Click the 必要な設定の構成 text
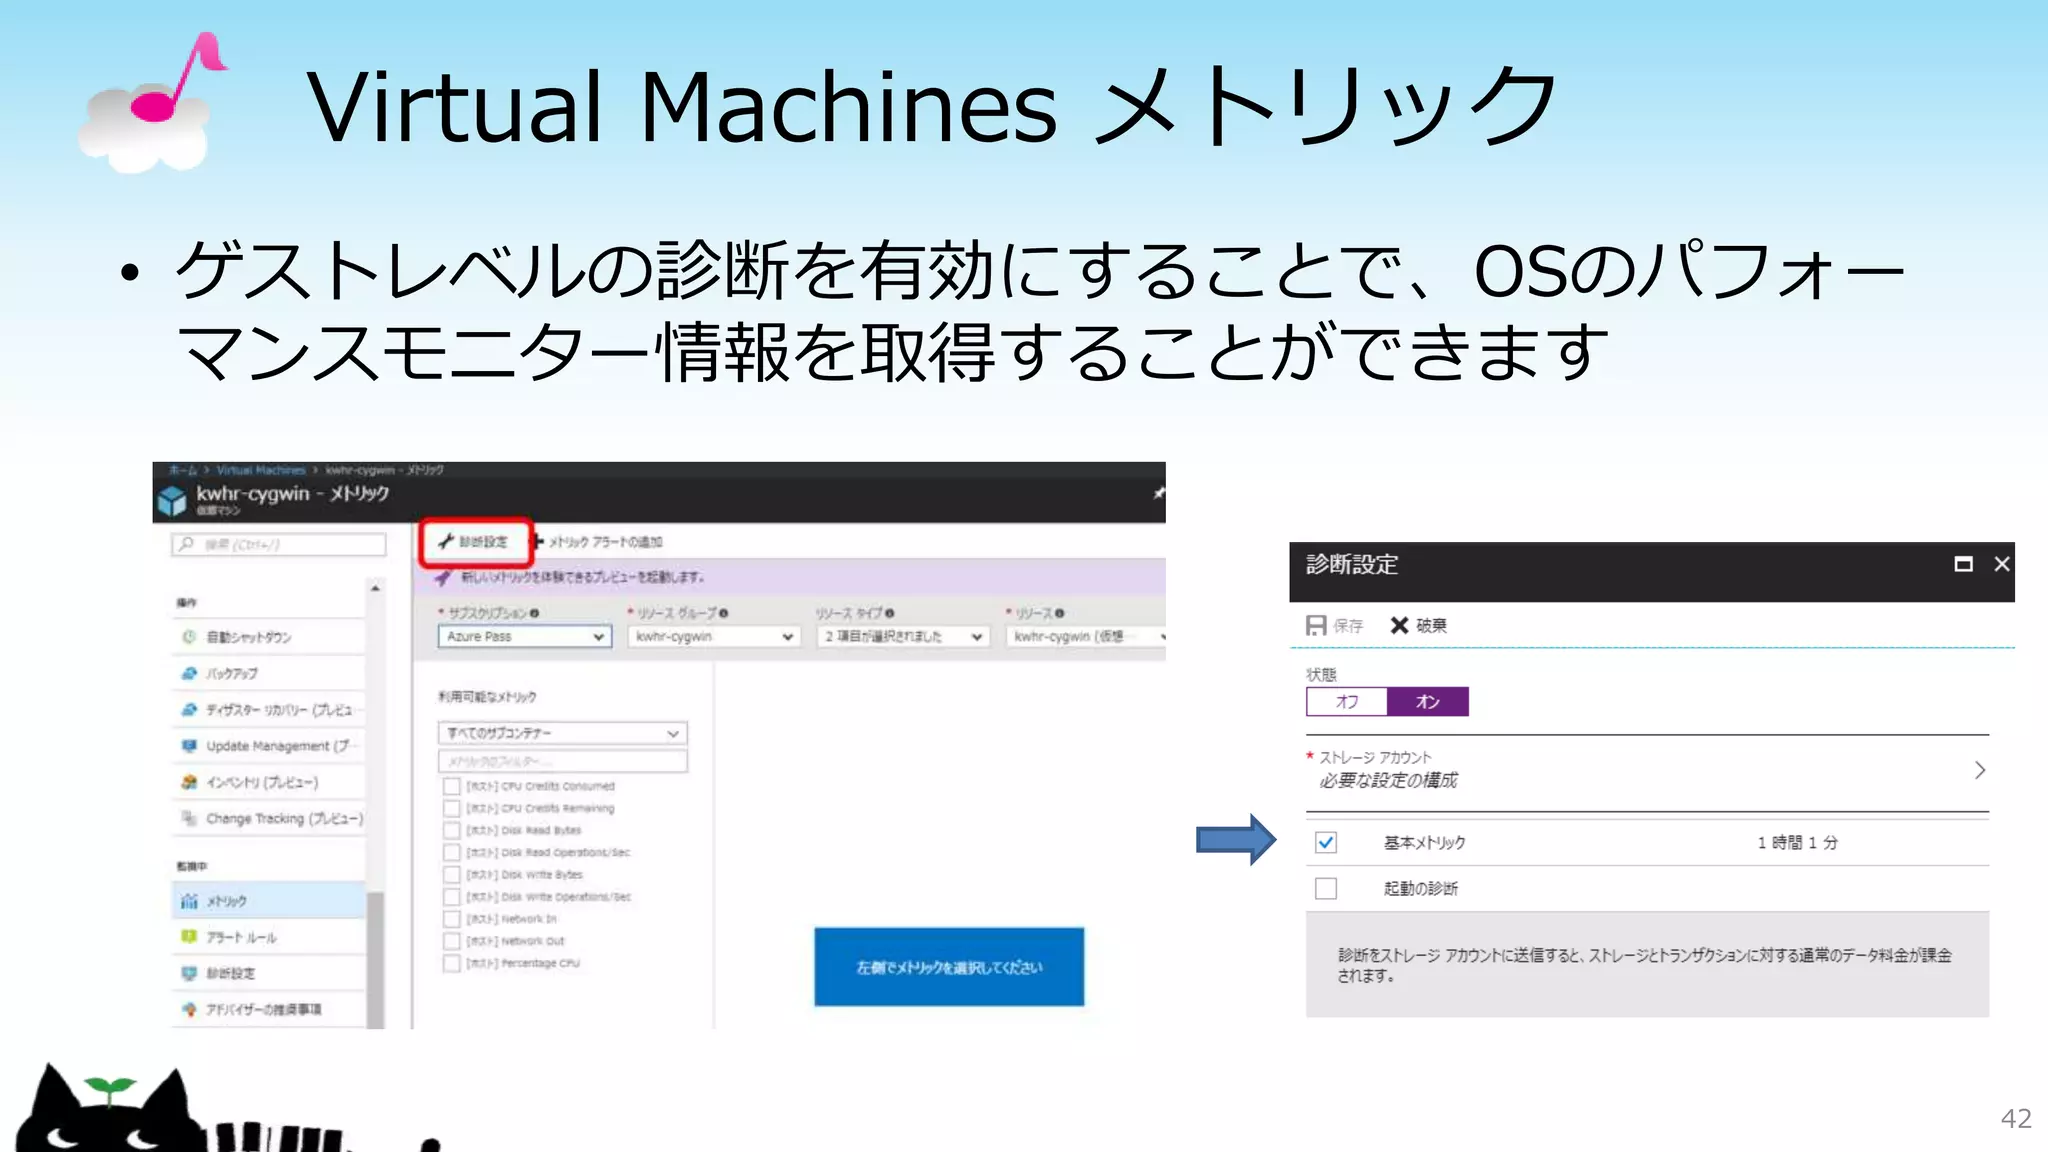Viewport: 2048px width, 1152px height. [1388, 780]
